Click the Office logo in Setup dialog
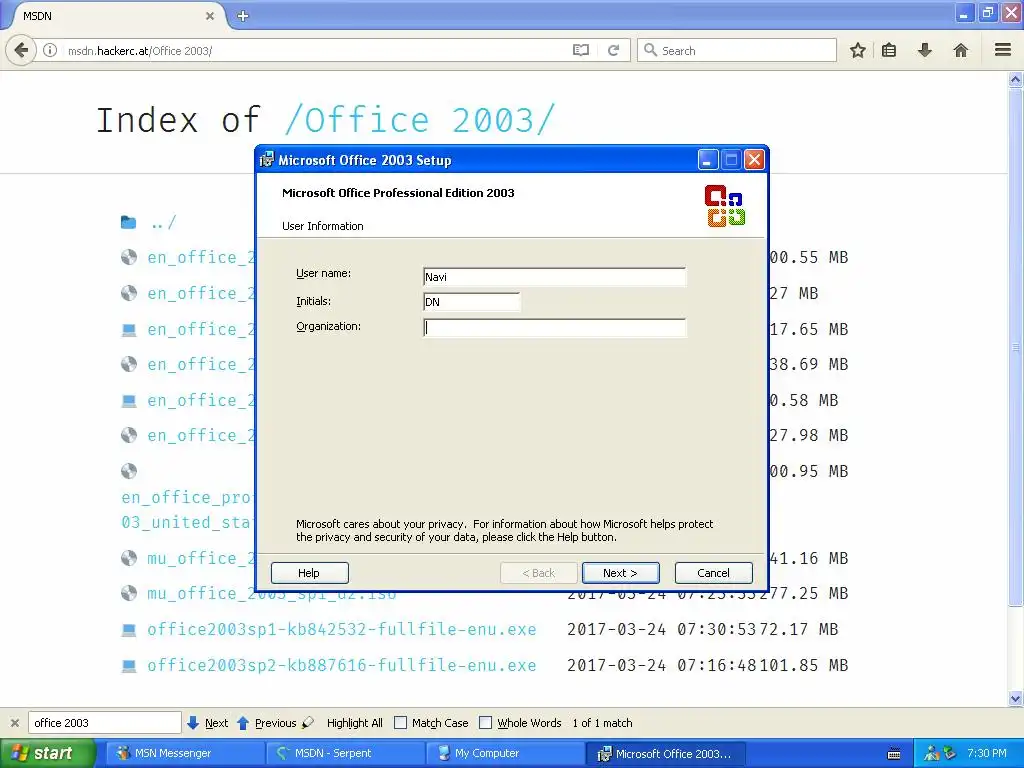Viewport: 1024px width, 768px height. (x=725, y=206)
